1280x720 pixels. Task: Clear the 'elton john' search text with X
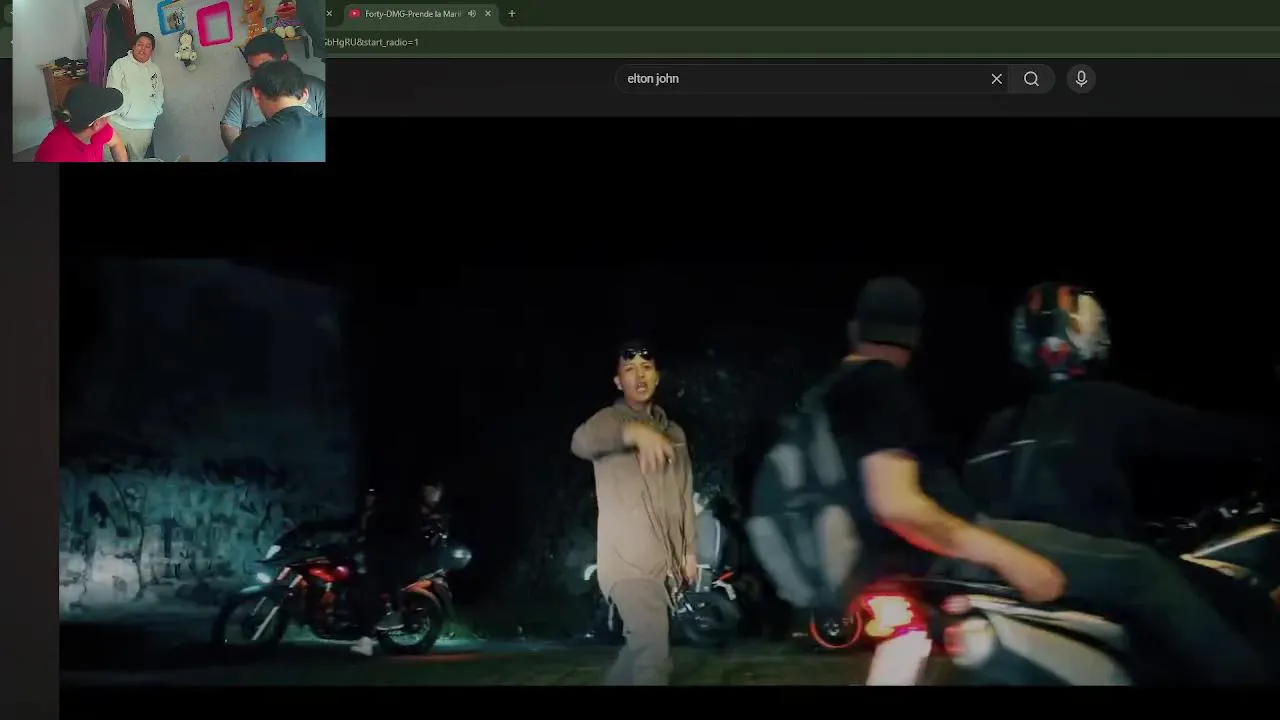996,79
